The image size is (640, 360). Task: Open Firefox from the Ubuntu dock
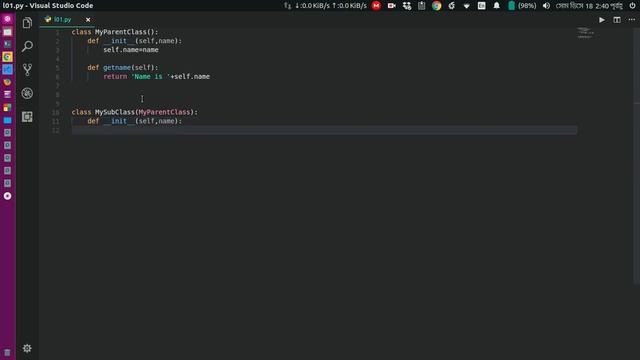[x=7, y=82]
